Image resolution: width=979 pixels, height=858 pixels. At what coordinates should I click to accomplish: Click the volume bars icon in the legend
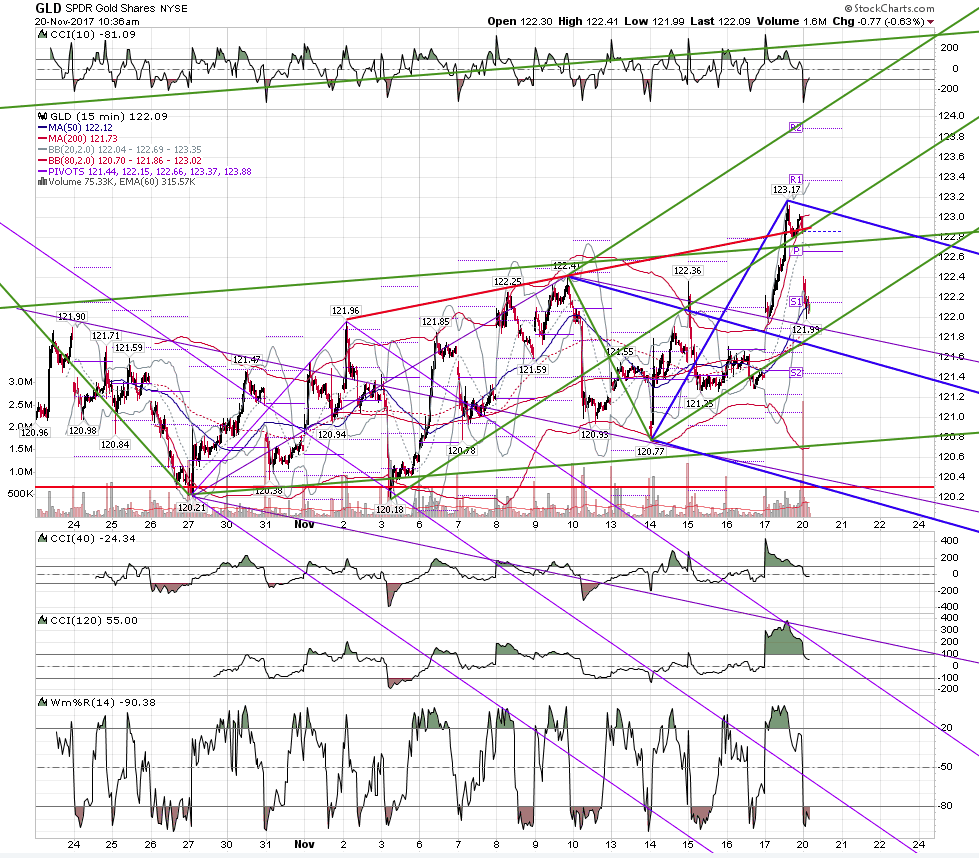pos(42,182)
